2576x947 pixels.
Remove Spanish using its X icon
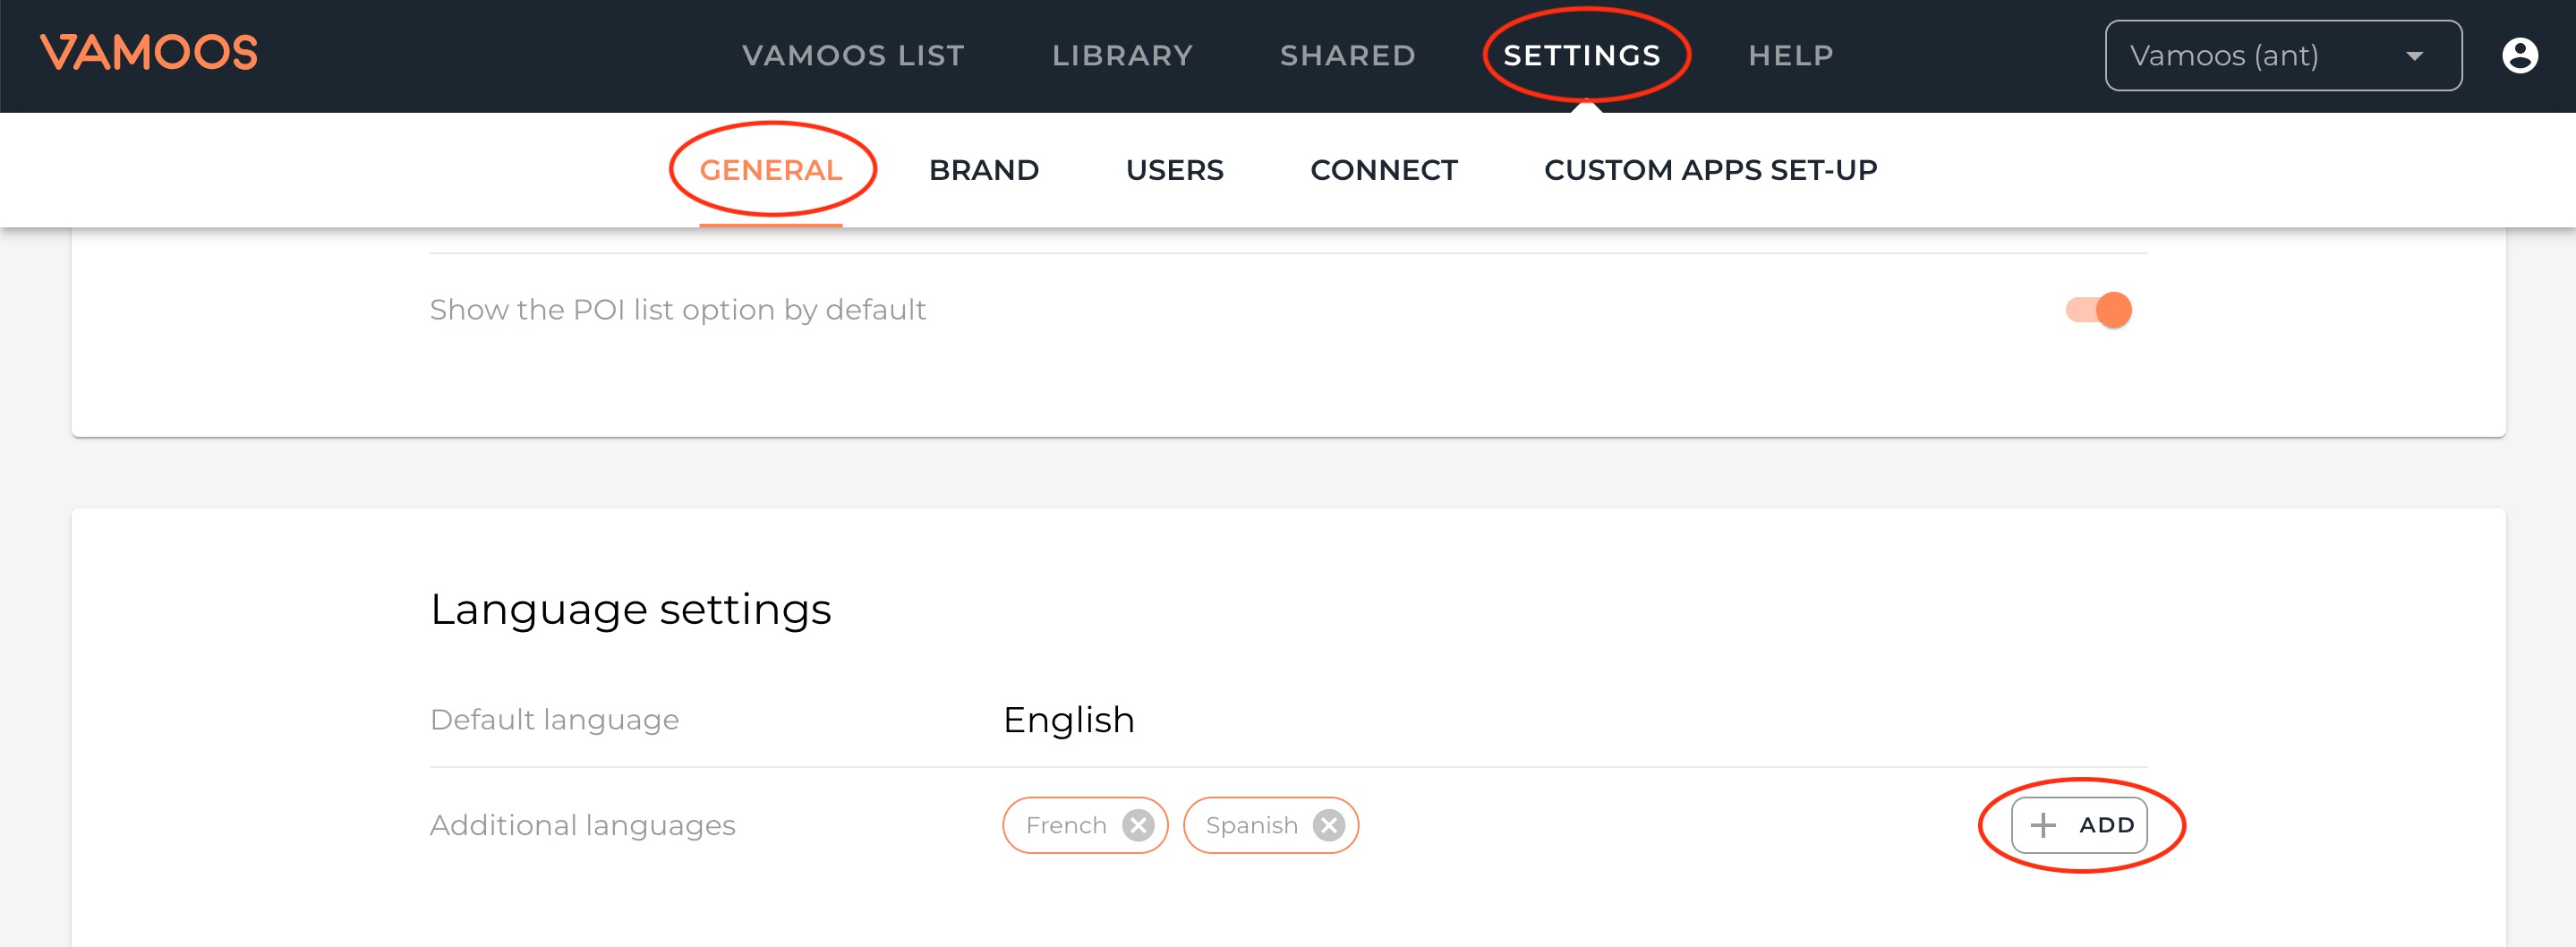[1328, 825]
